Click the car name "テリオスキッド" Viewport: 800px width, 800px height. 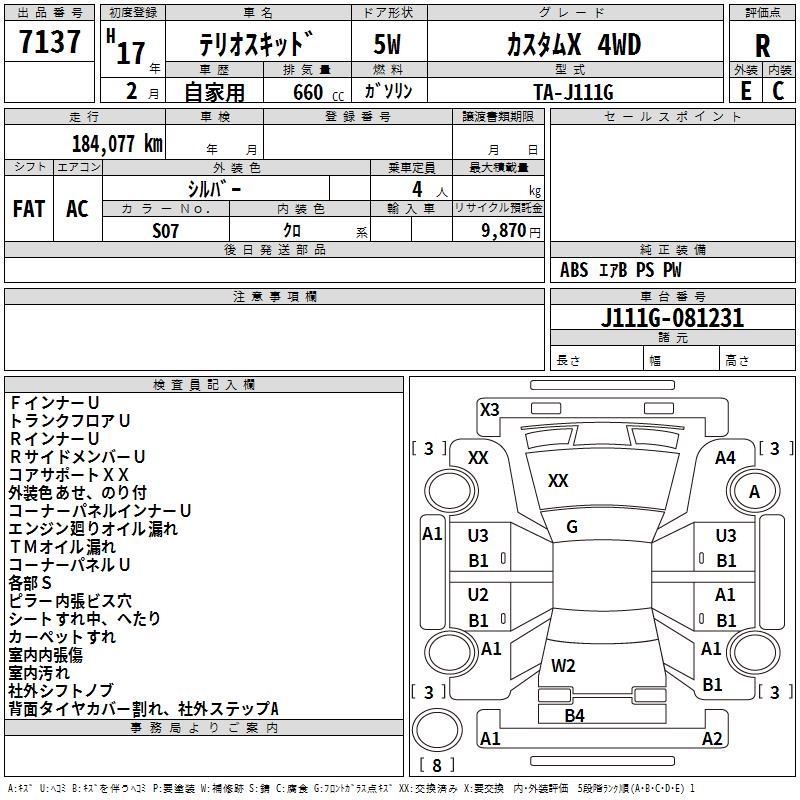point(256,44)
